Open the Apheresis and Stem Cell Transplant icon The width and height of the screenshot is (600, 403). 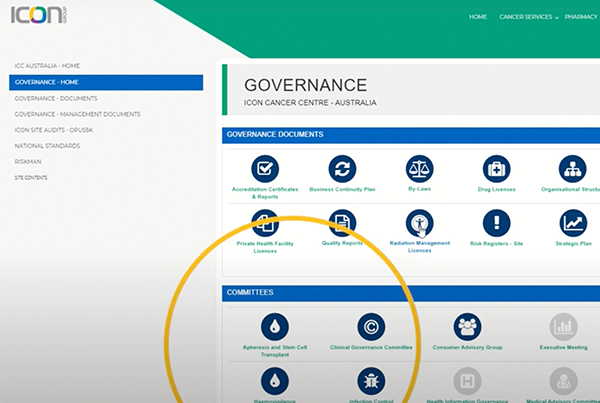point(275,327)
